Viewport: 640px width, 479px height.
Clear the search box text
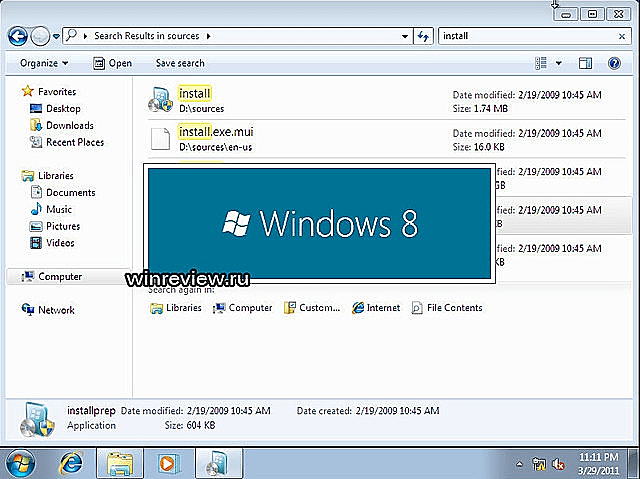(x=622, y=36)
